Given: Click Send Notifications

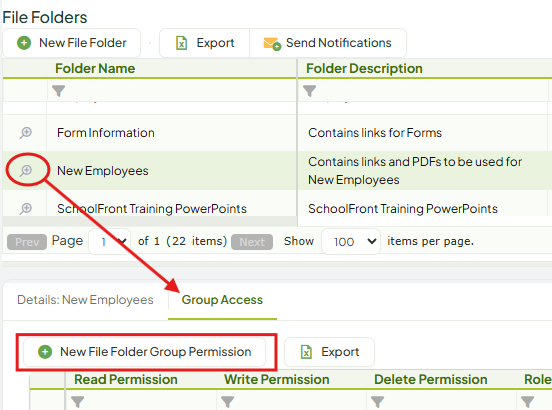Looking at the screenshot, I should (x=328, y=43).
